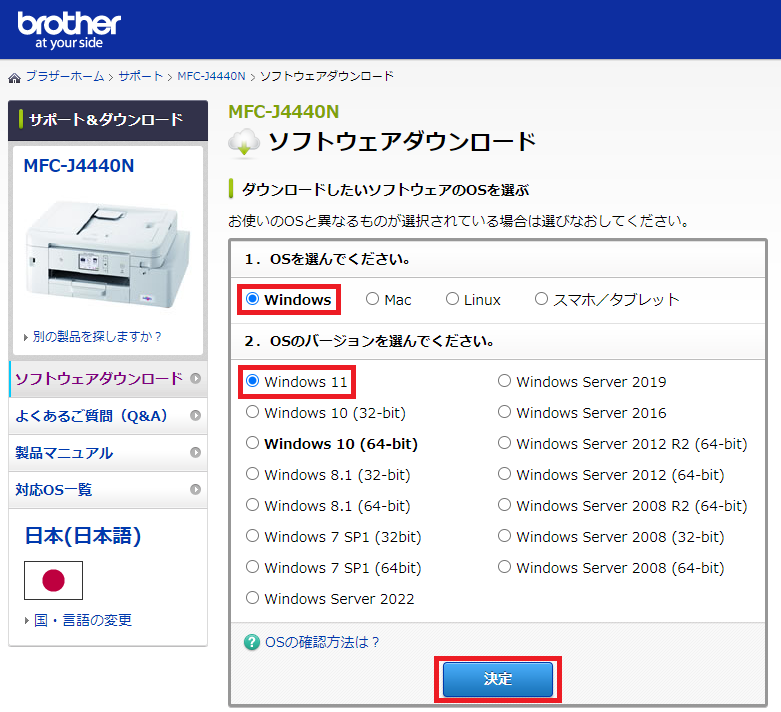Open ブラザーホーム breadcrumb link

coord(65,76)
